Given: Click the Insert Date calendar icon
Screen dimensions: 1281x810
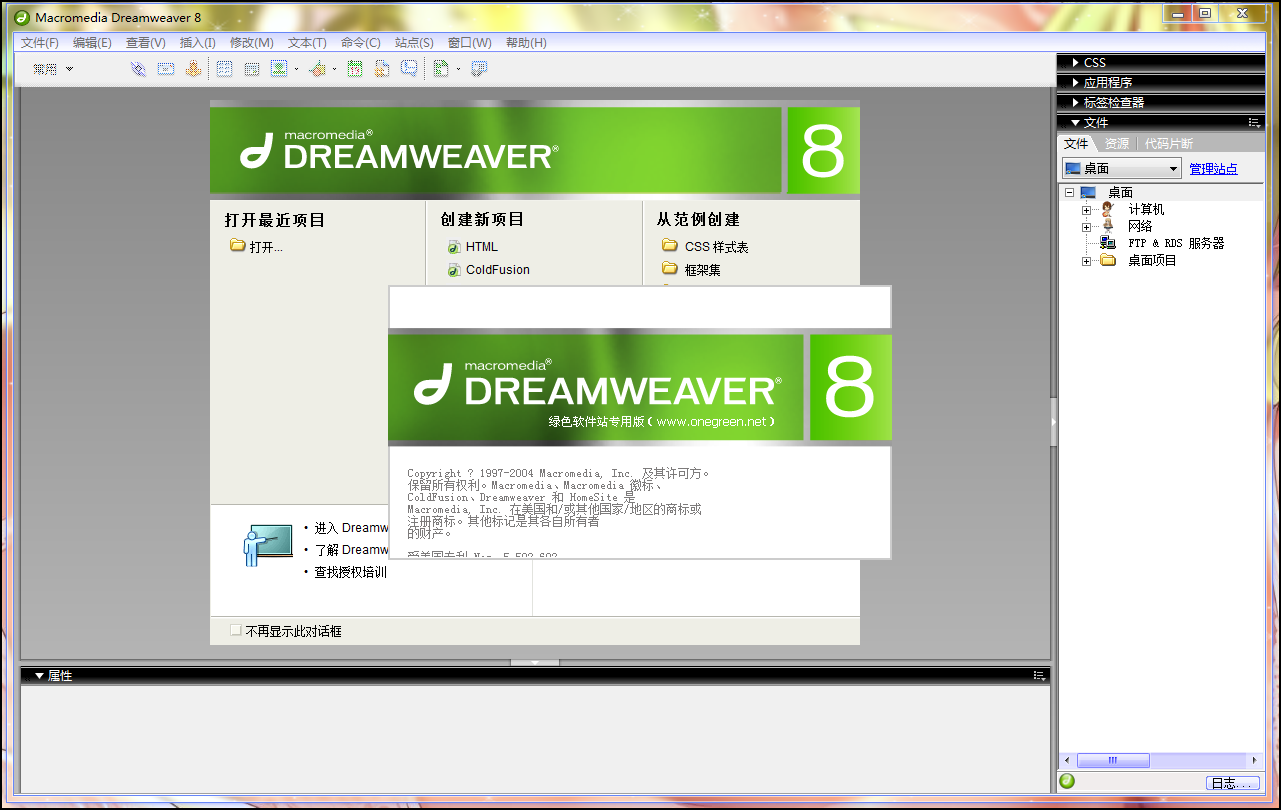Looking at the screenshot, I should pyautogui.click(x=354, y=69).
